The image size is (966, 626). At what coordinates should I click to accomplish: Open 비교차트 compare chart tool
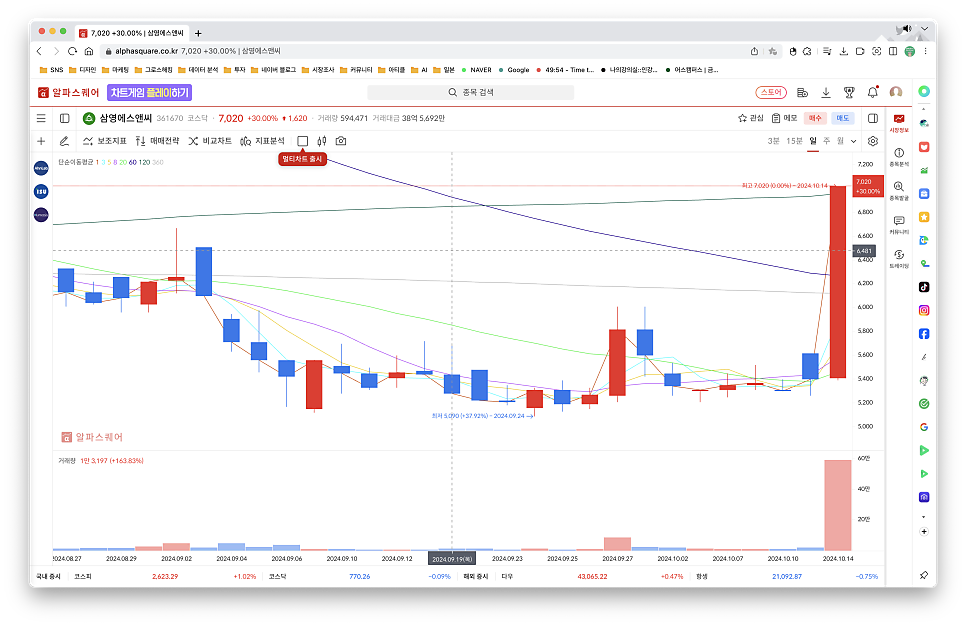210,141
